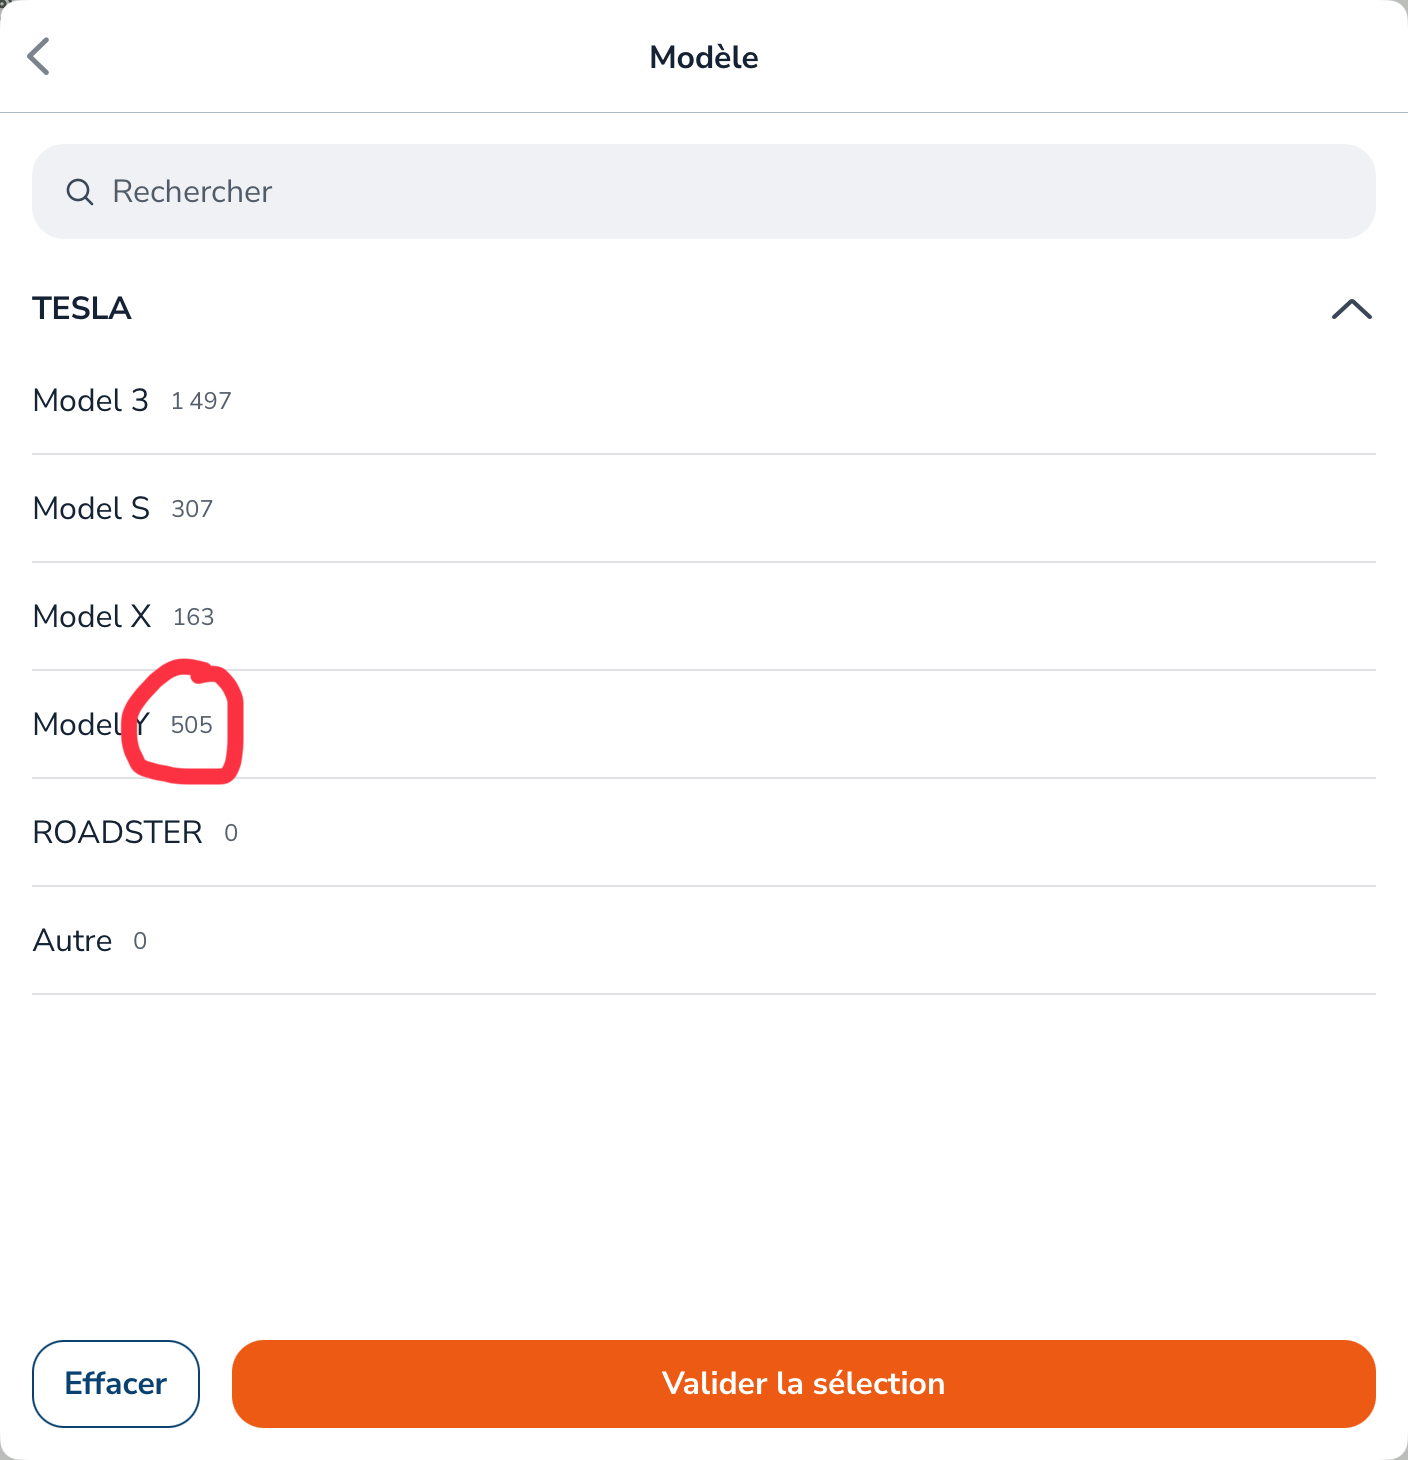The width and height of the screenshot is (1408, 1460).
Task: Go back using the left chevron arrow
Action: 38,57
